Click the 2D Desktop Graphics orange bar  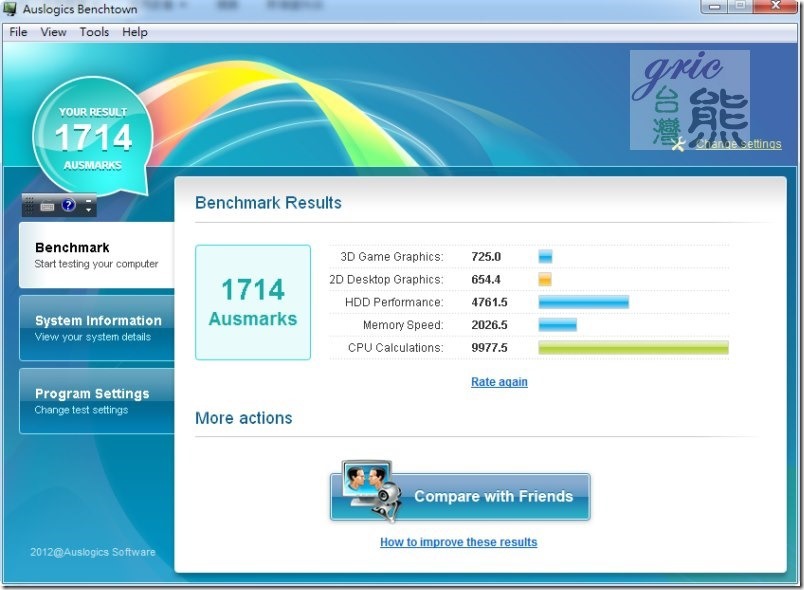click(x=545, y=279)
